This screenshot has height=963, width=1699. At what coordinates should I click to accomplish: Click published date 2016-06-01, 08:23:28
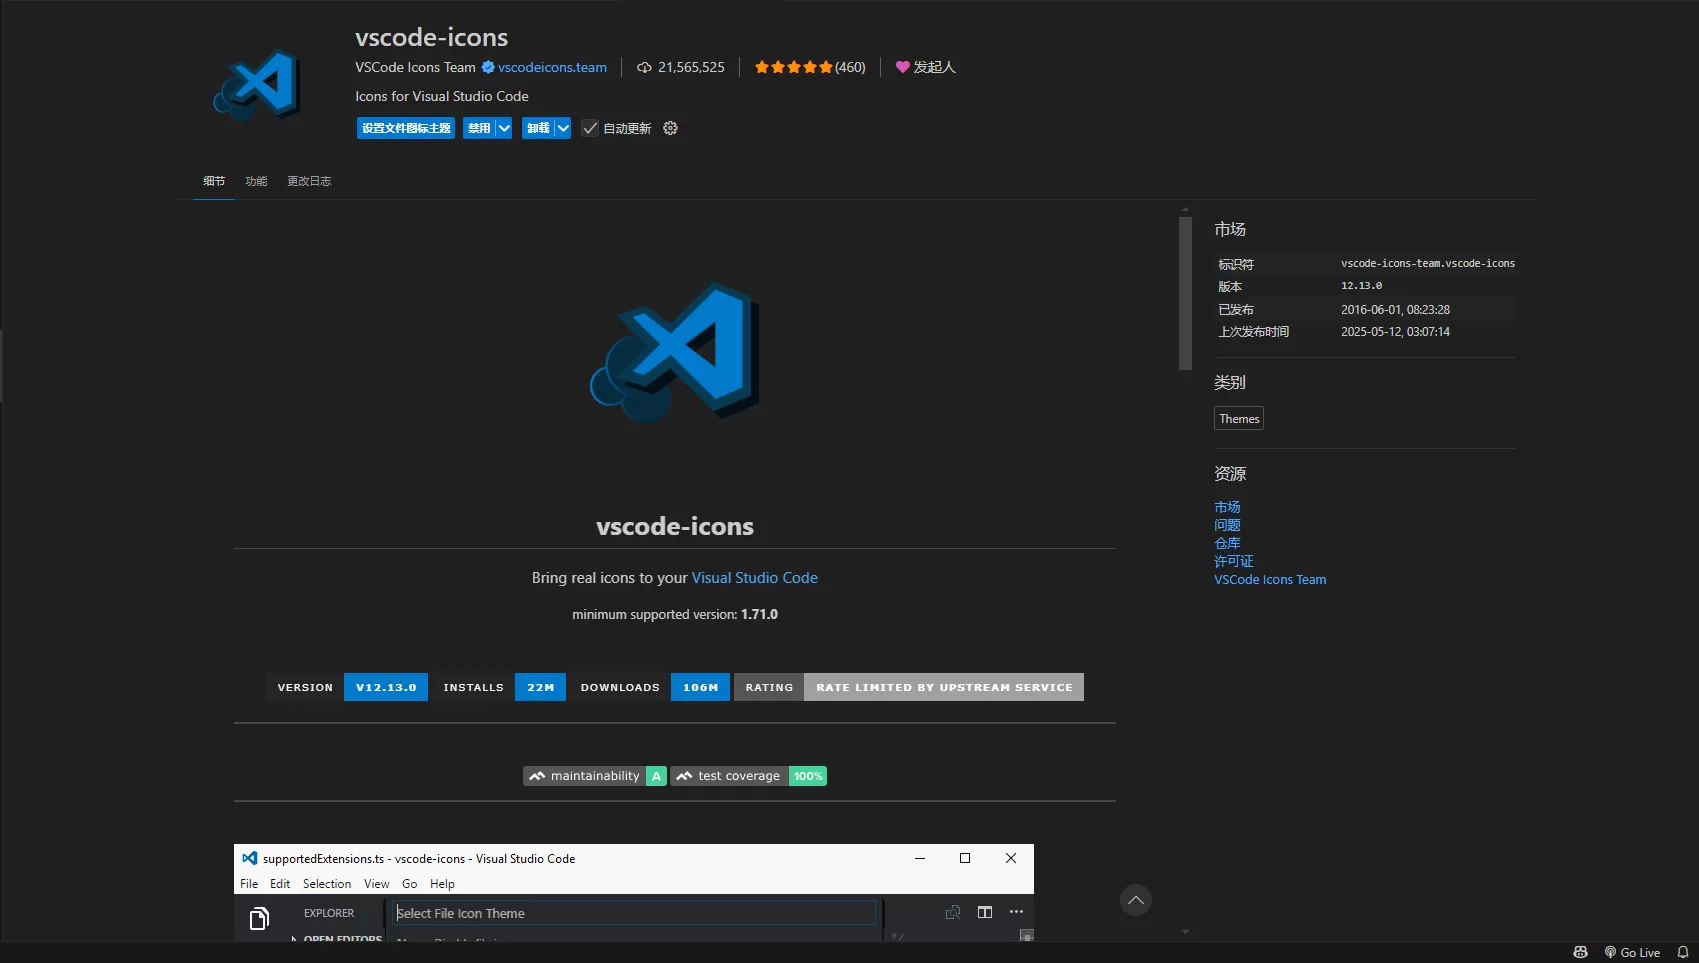coord(1395,310)
